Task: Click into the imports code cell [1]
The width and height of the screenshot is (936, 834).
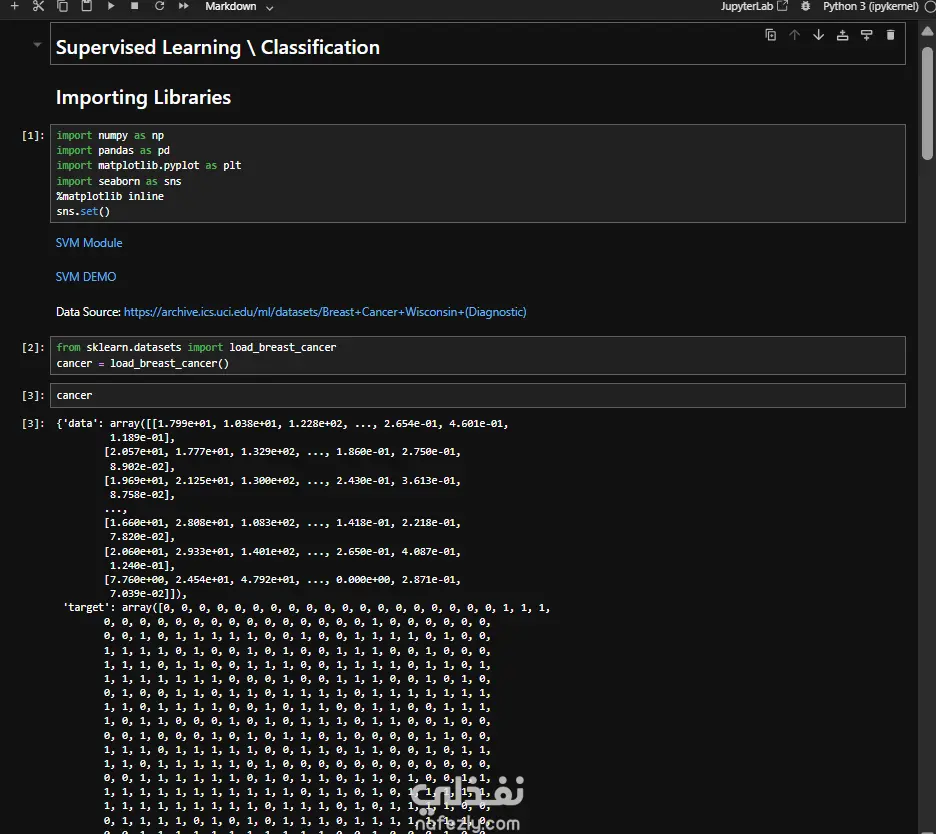Action: 478,173
